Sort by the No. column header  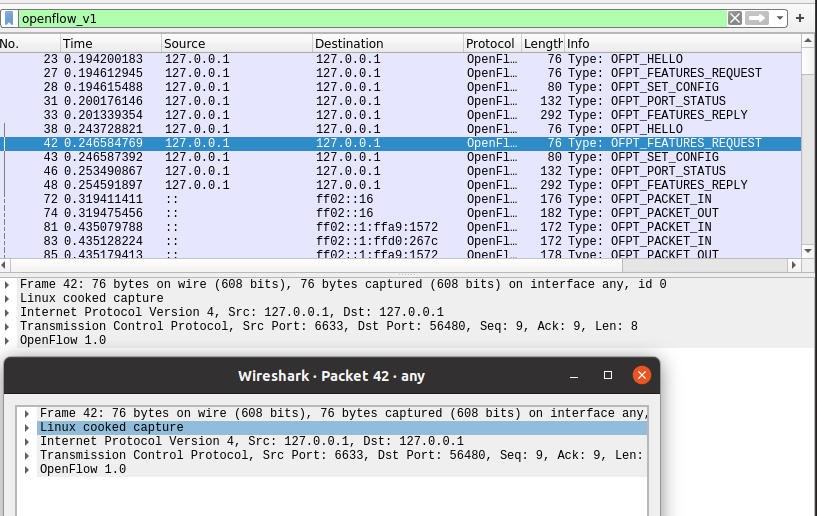coord(30,44)
